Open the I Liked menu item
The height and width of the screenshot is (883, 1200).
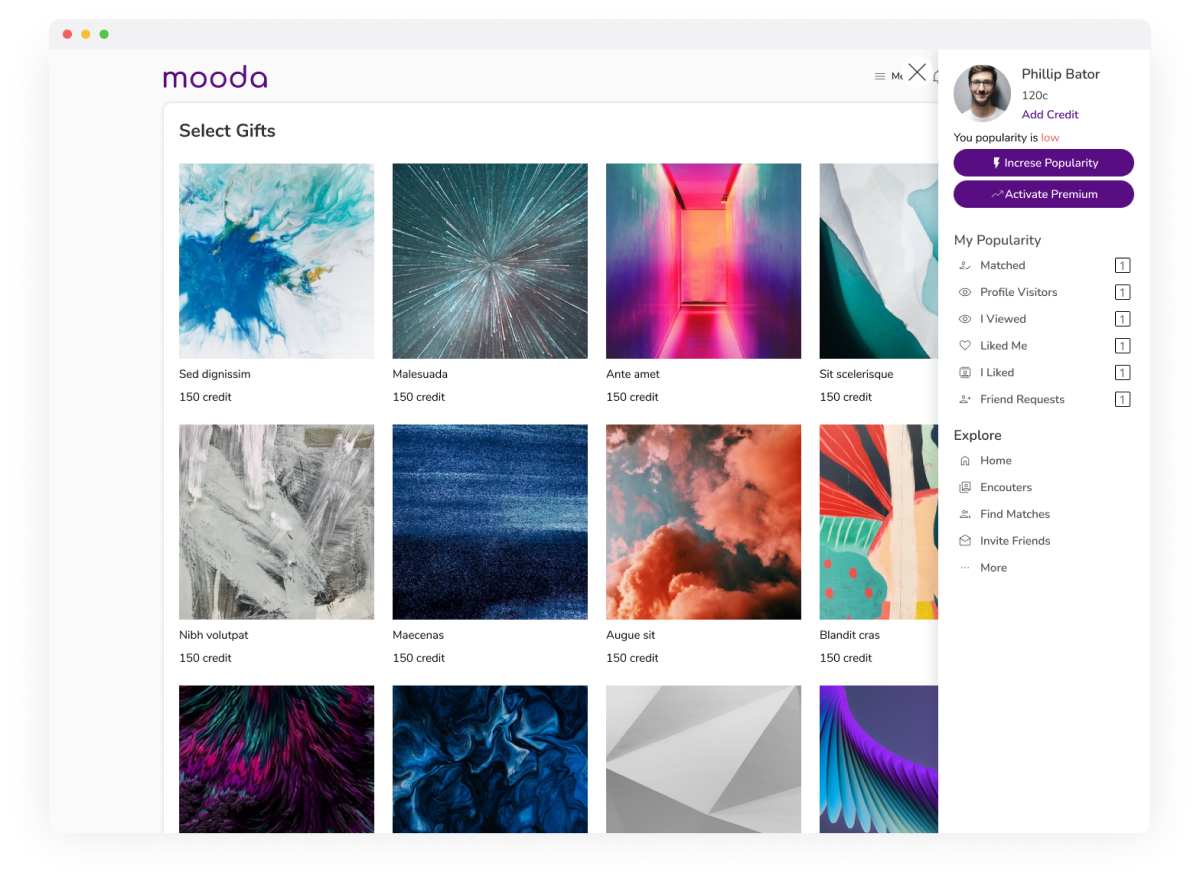(x=996, y=373)
